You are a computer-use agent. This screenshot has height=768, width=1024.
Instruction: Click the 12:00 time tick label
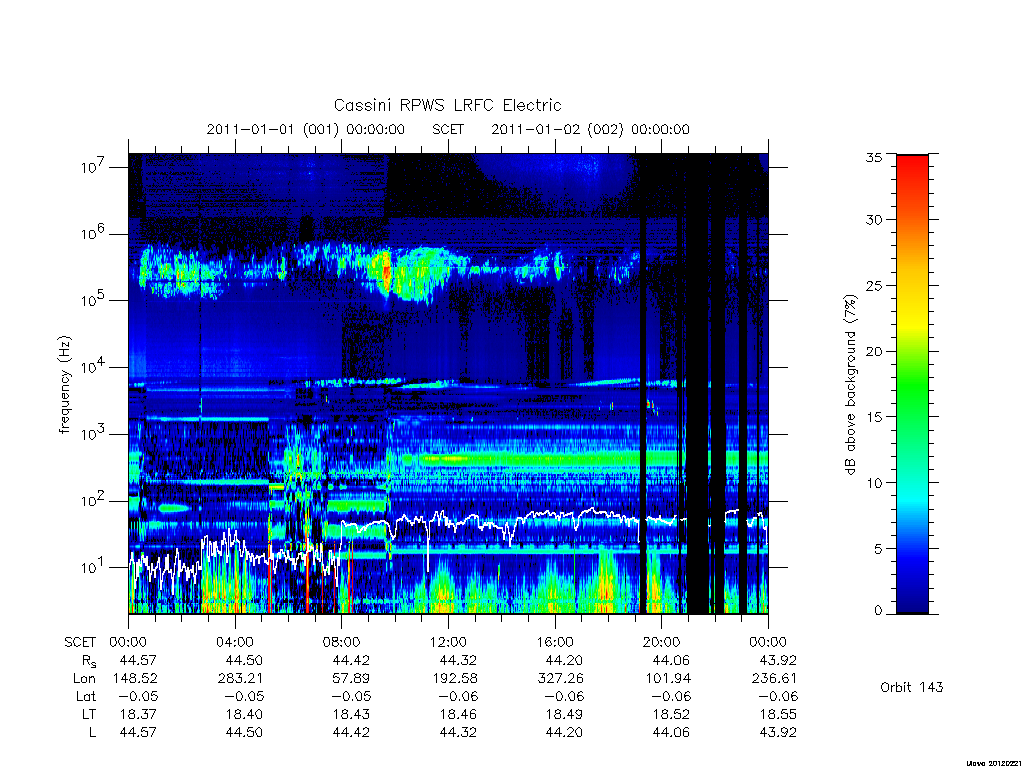448,642
